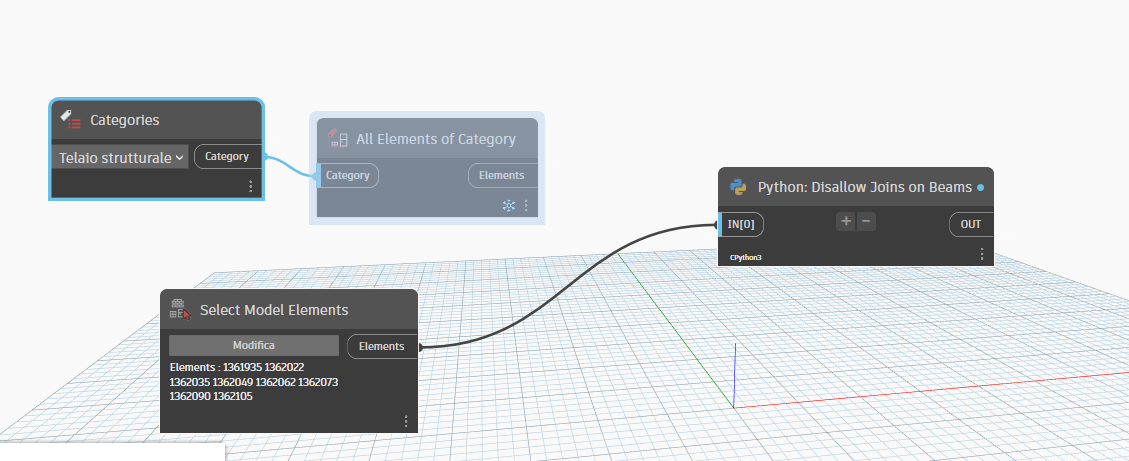Click the CPython3 engine label
Viewport: 1129px width, 461px height.
tap(746, 257)
